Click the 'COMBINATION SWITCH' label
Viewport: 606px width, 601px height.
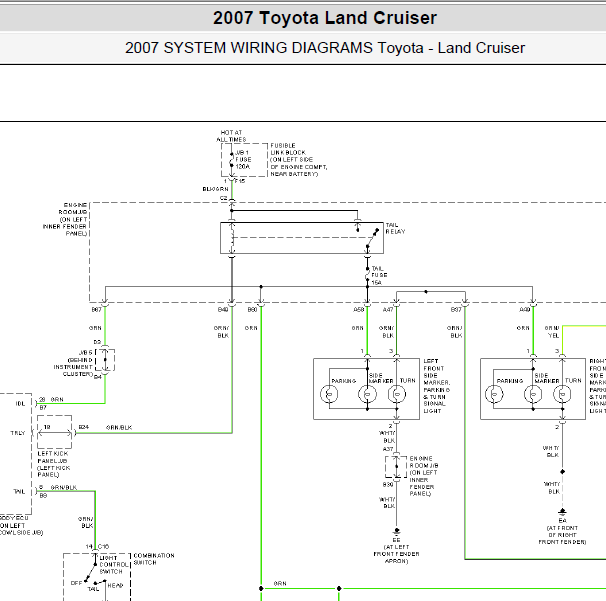pyautogui.click(x=154, y=559)
